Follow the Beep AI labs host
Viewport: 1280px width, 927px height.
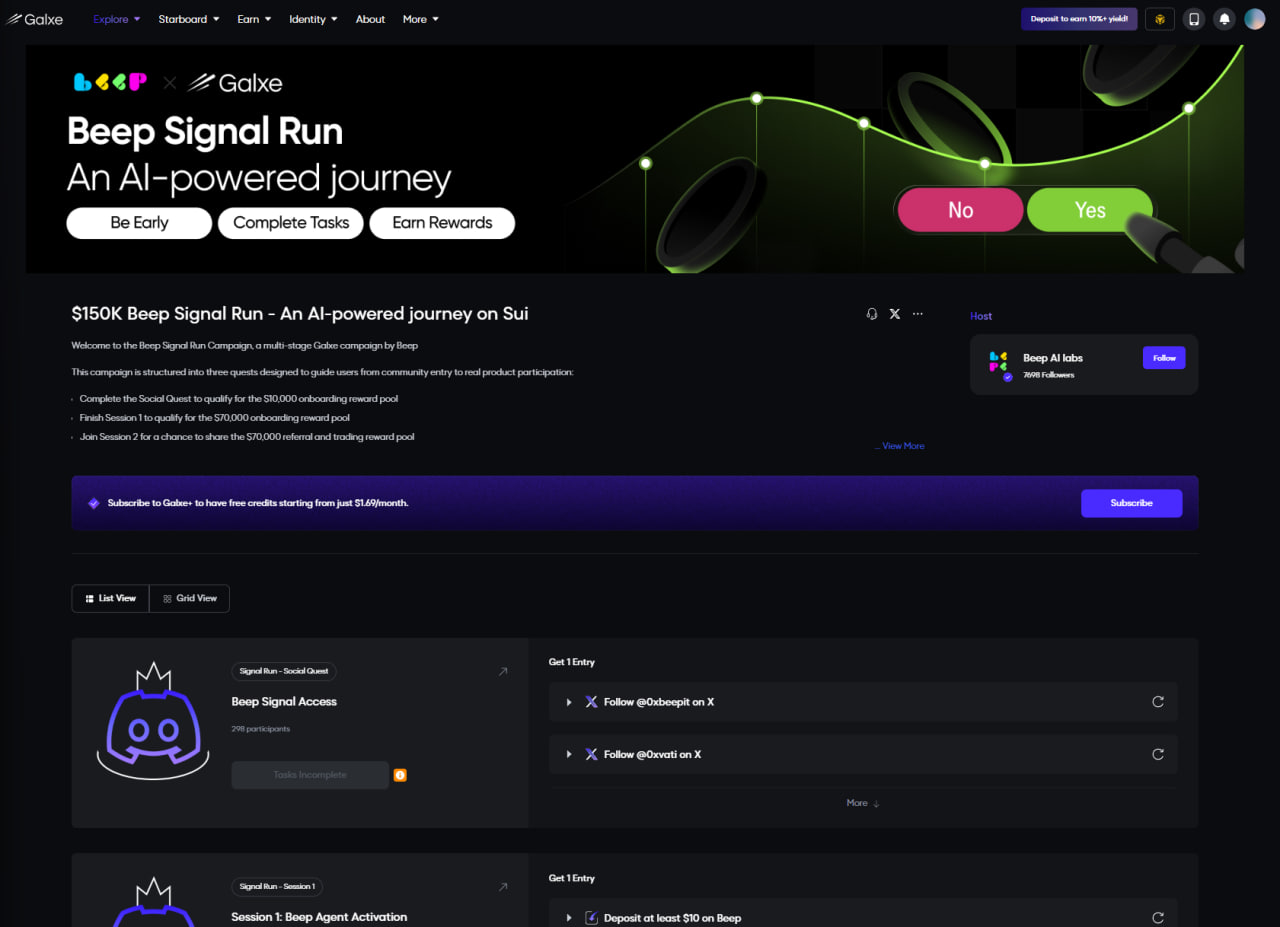(1164, 358)
